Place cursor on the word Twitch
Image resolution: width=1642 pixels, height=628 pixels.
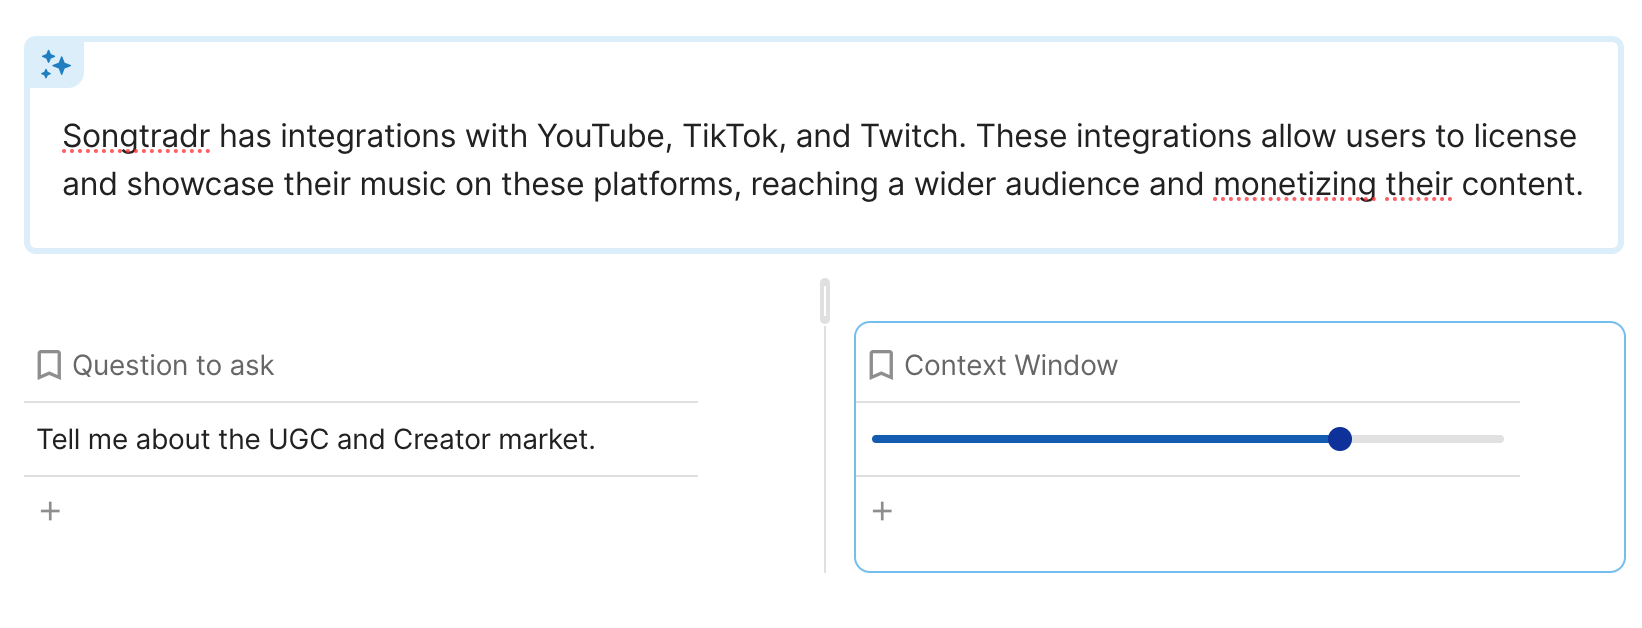point(912,136)
